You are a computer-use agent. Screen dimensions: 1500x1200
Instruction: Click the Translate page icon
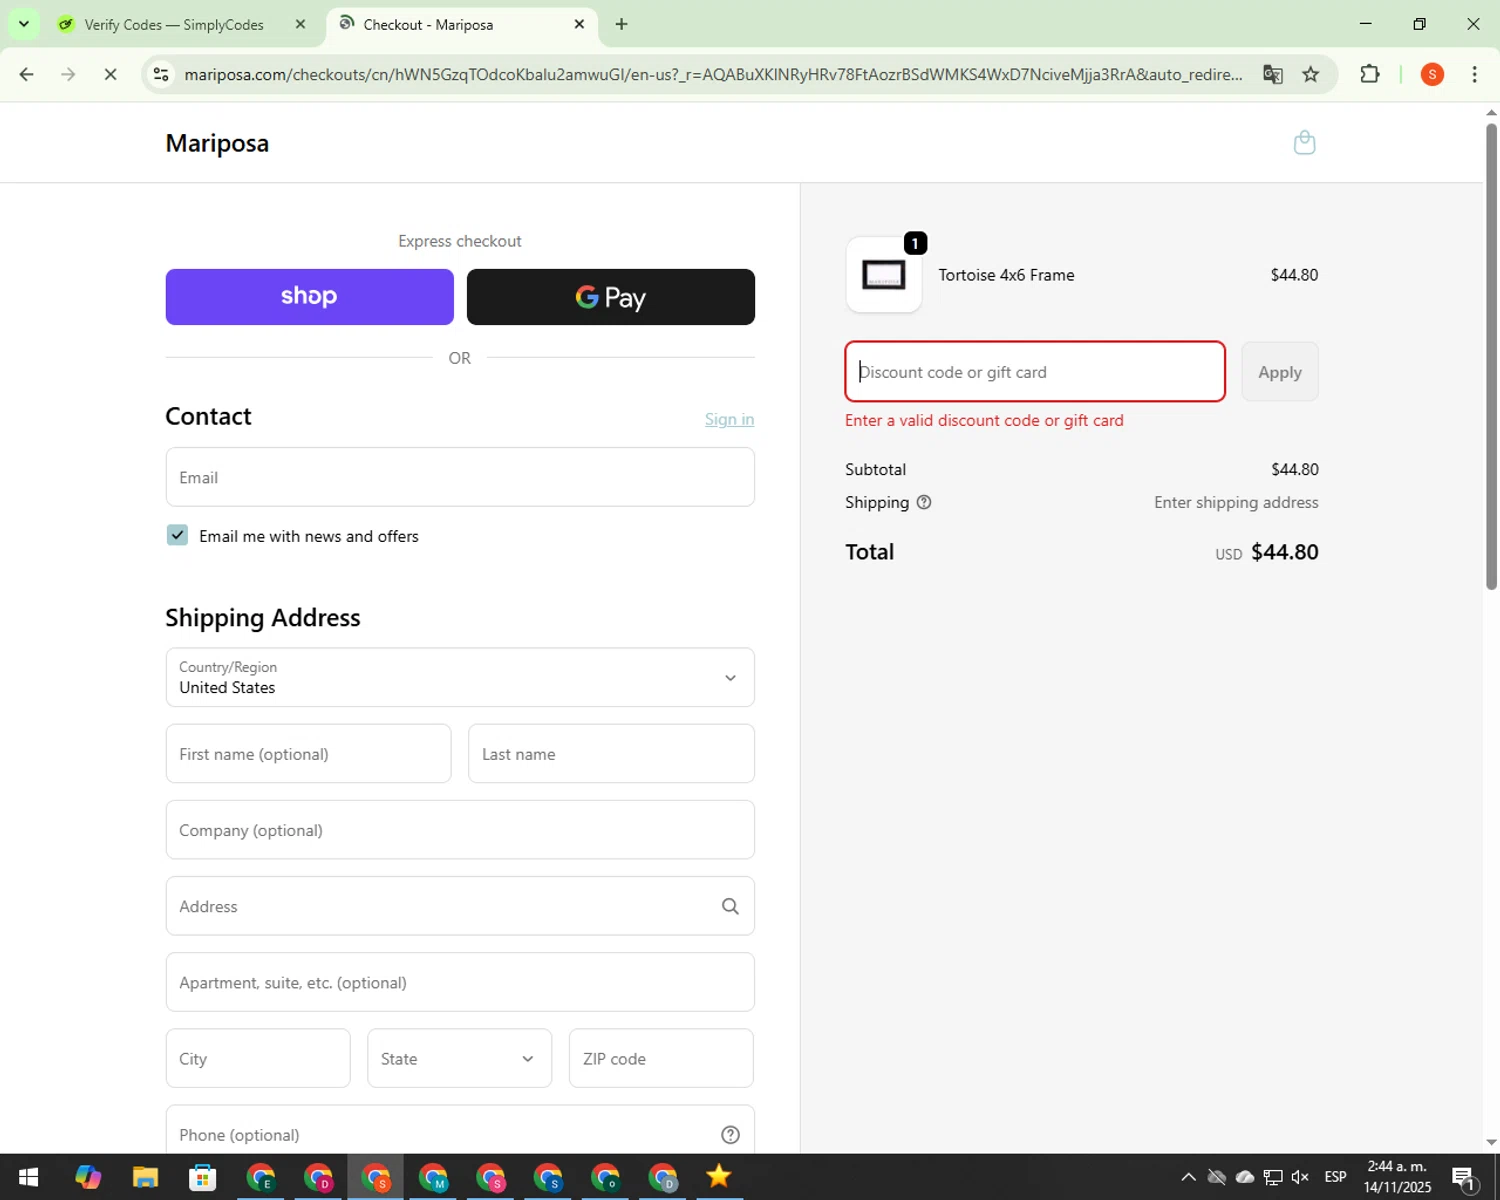[x=1272, y=74]
